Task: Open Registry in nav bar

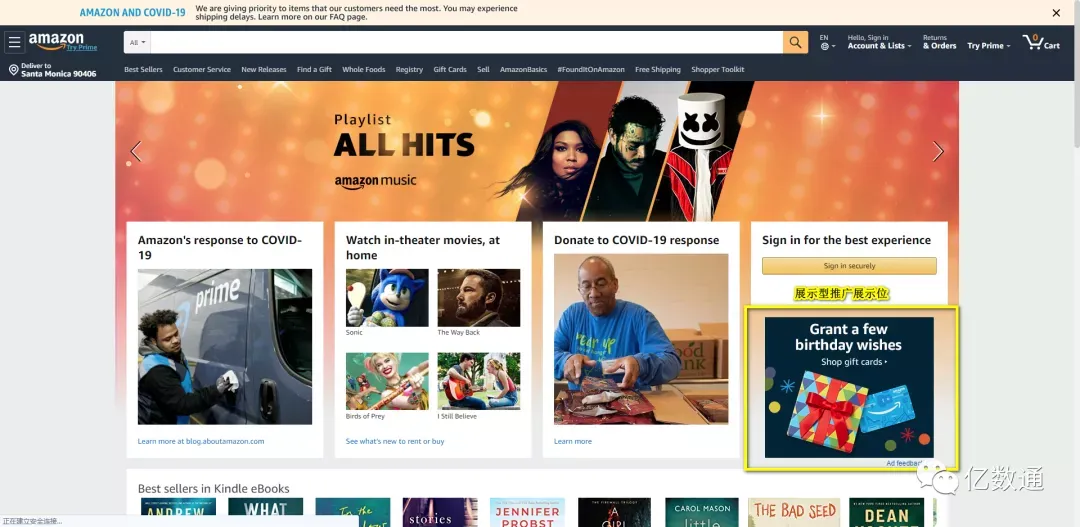Action: tap(409, 70)
